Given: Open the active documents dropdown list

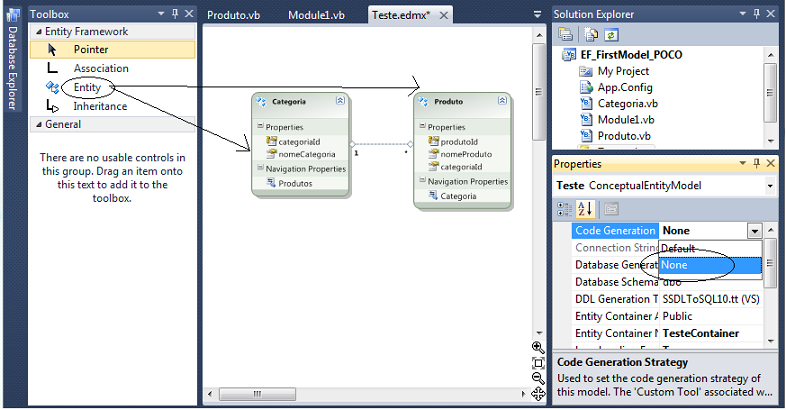Looking at the screenshot, I should tap(537, 15).
